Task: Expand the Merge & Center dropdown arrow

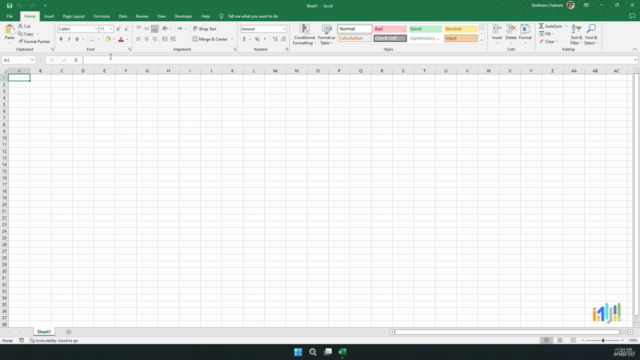Action: (232, 39)
